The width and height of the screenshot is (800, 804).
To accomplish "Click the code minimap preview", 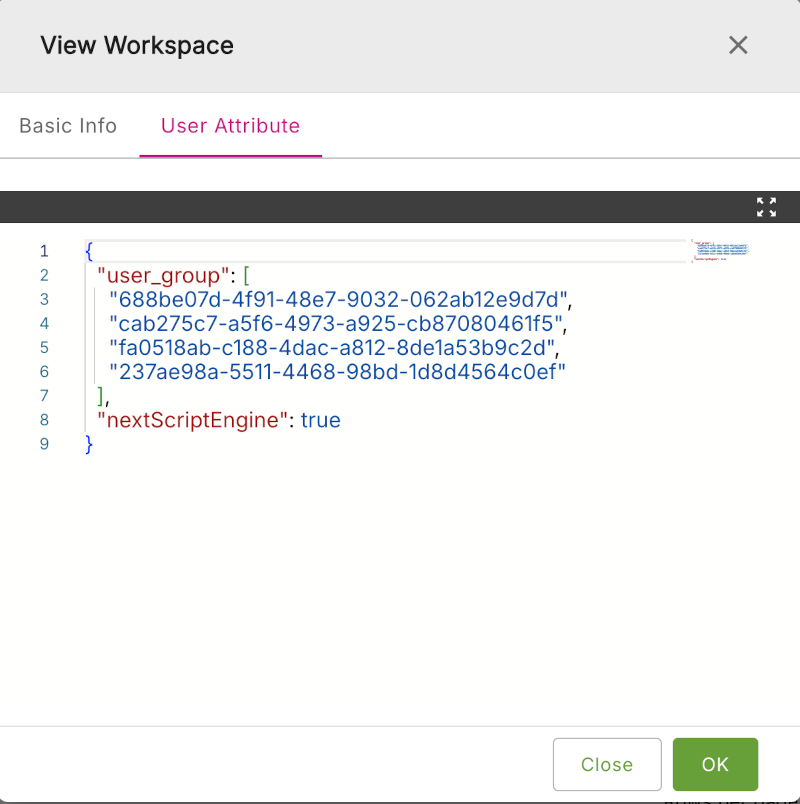I will click(720, 250).
